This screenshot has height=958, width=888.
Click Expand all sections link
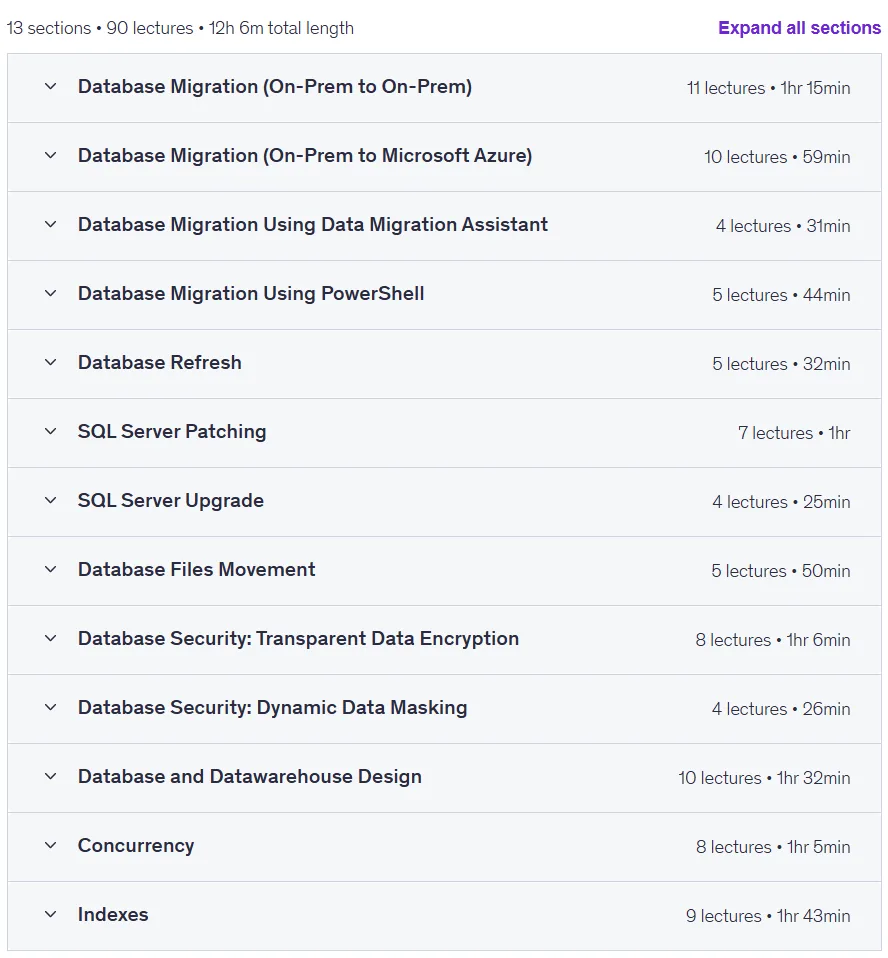(x=799, y=28)
